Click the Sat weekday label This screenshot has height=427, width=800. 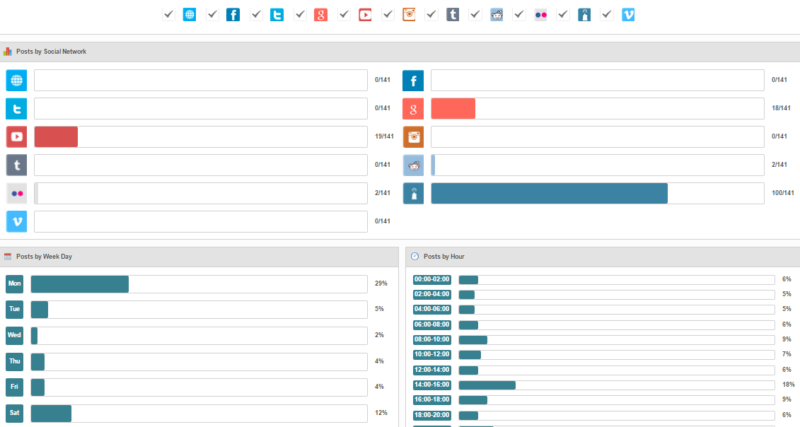15,413
